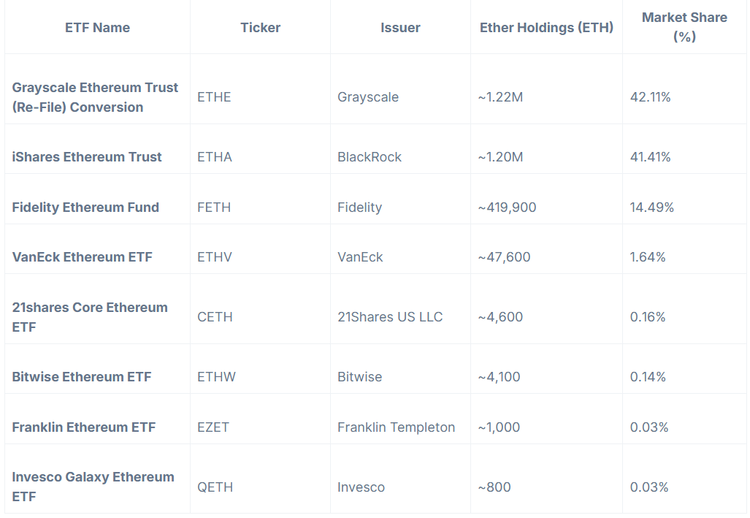
Task: Click the ETHE ticker cell
Action: [214, 97]
